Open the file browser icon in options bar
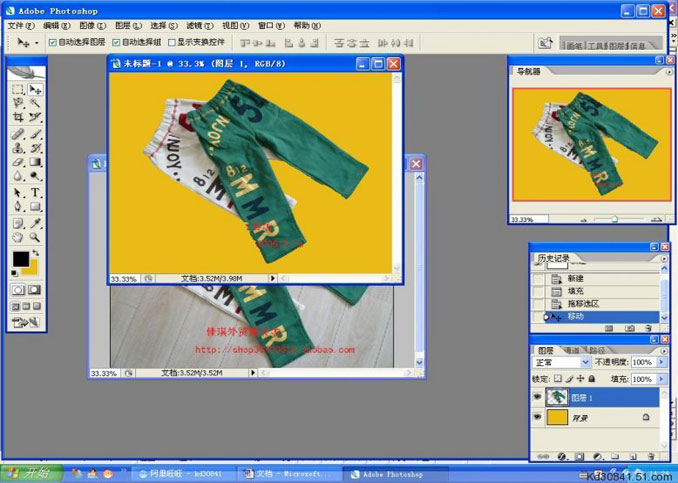 (545, 43)
